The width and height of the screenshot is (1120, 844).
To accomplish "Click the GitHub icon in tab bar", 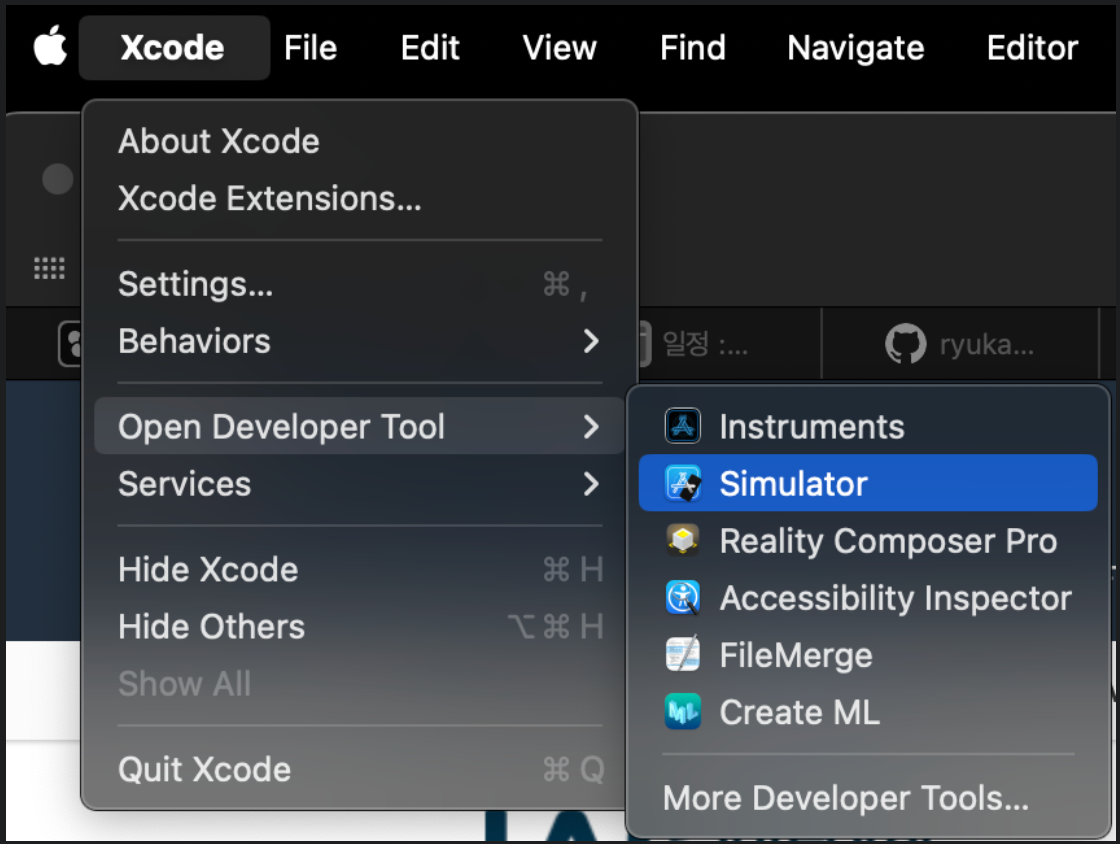I will click(906, 345).
